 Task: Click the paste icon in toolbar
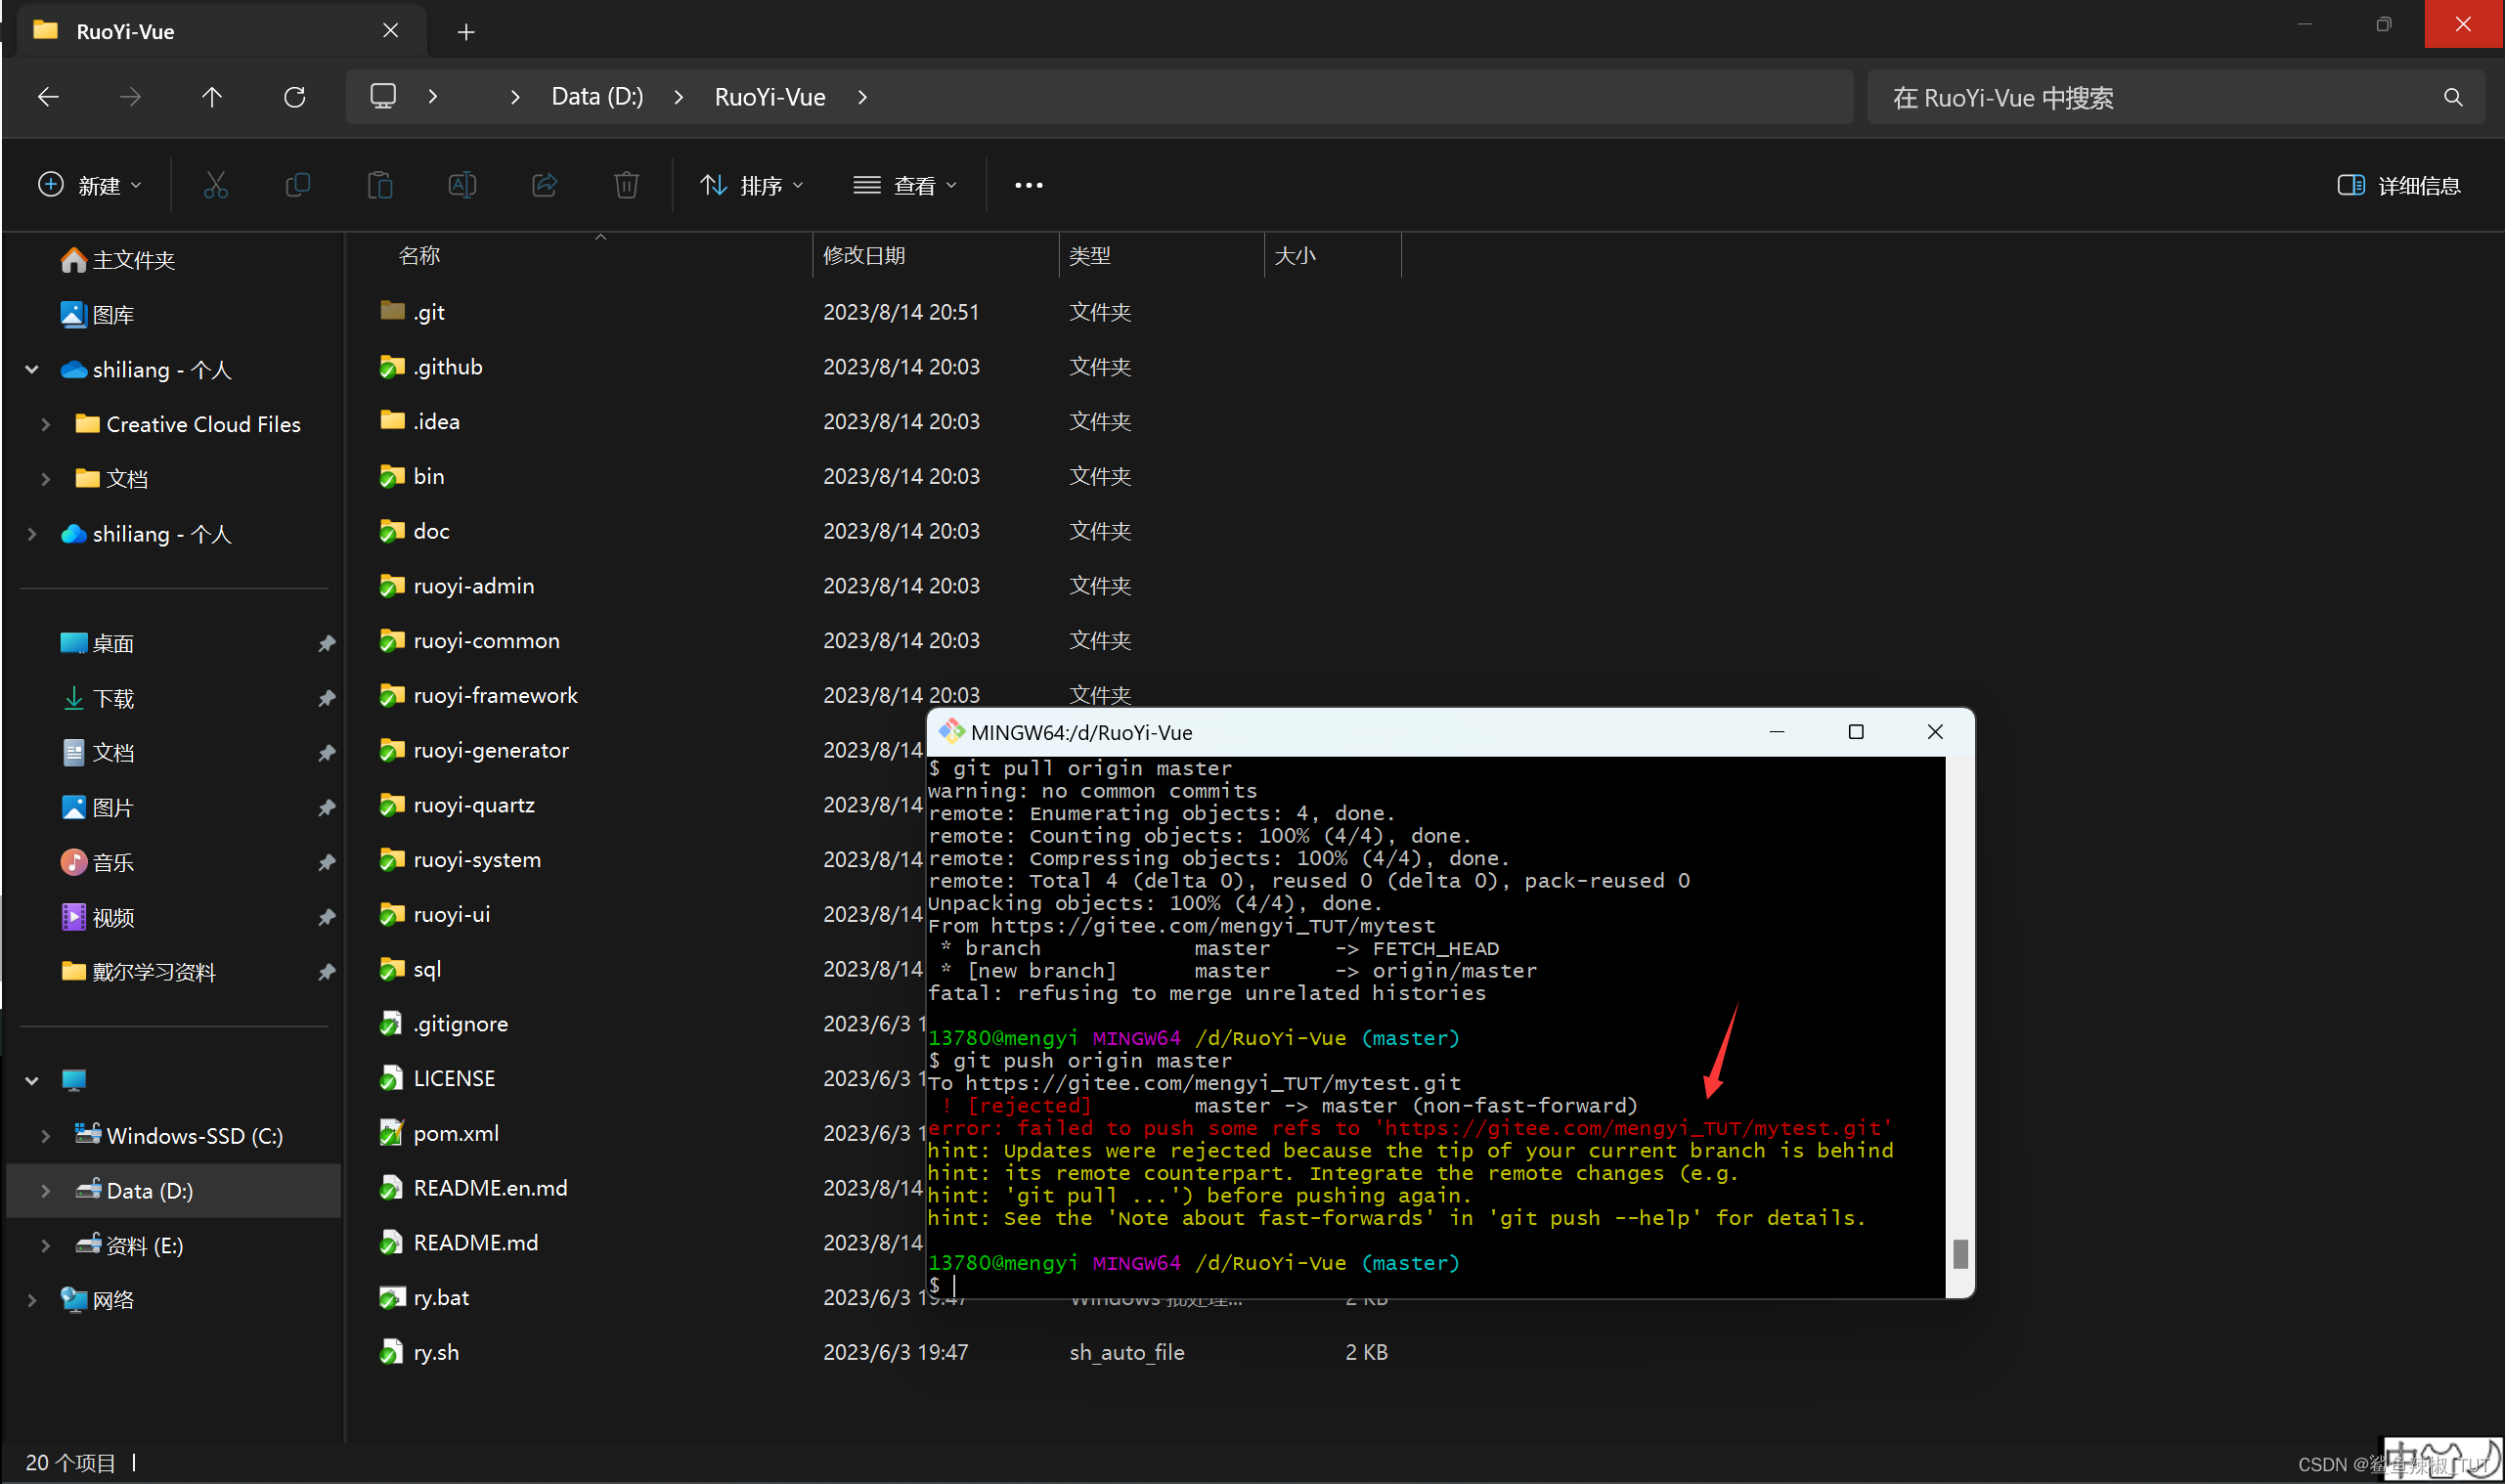(379, 184)
